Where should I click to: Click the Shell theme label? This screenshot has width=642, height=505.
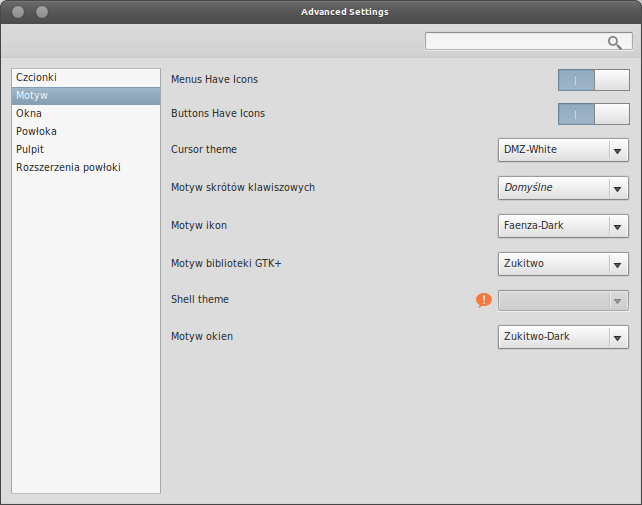pos(200,299)
